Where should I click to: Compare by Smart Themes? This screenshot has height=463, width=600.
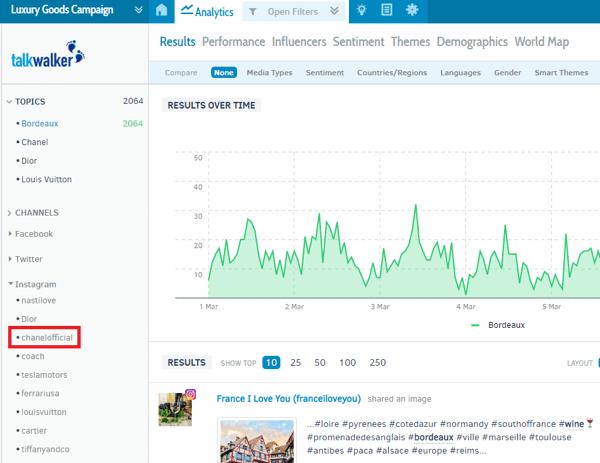(561, 73)
